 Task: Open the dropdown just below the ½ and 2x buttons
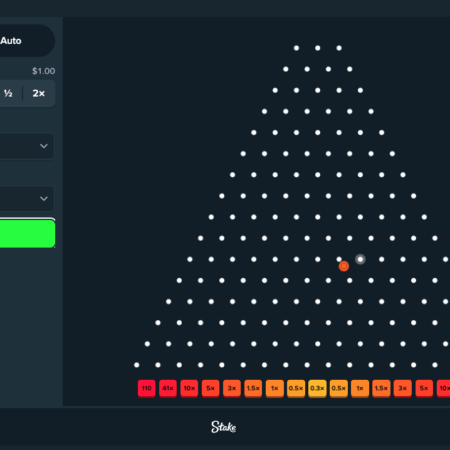(x=27, y=146)
